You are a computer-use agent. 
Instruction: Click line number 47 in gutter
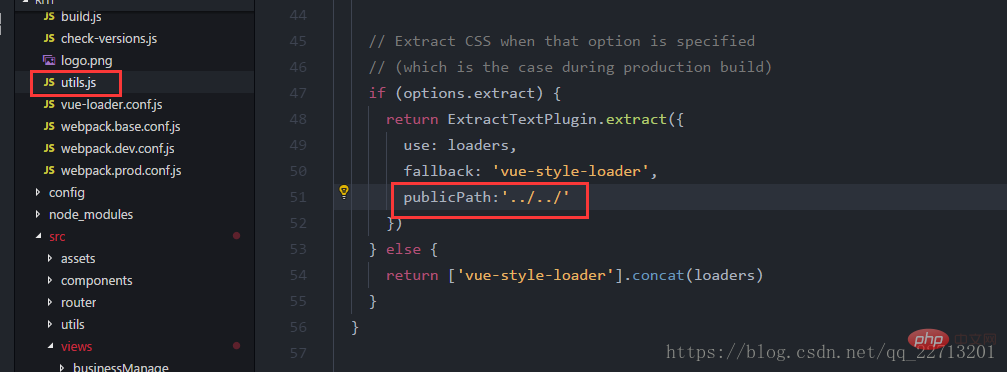pyautogui.click(x=298, y=93)
